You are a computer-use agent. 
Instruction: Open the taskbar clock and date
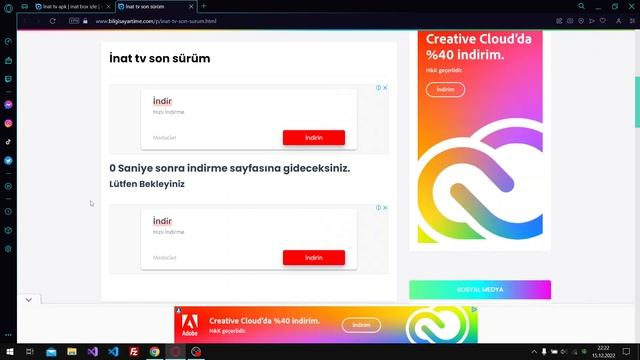tap(604, 351)
